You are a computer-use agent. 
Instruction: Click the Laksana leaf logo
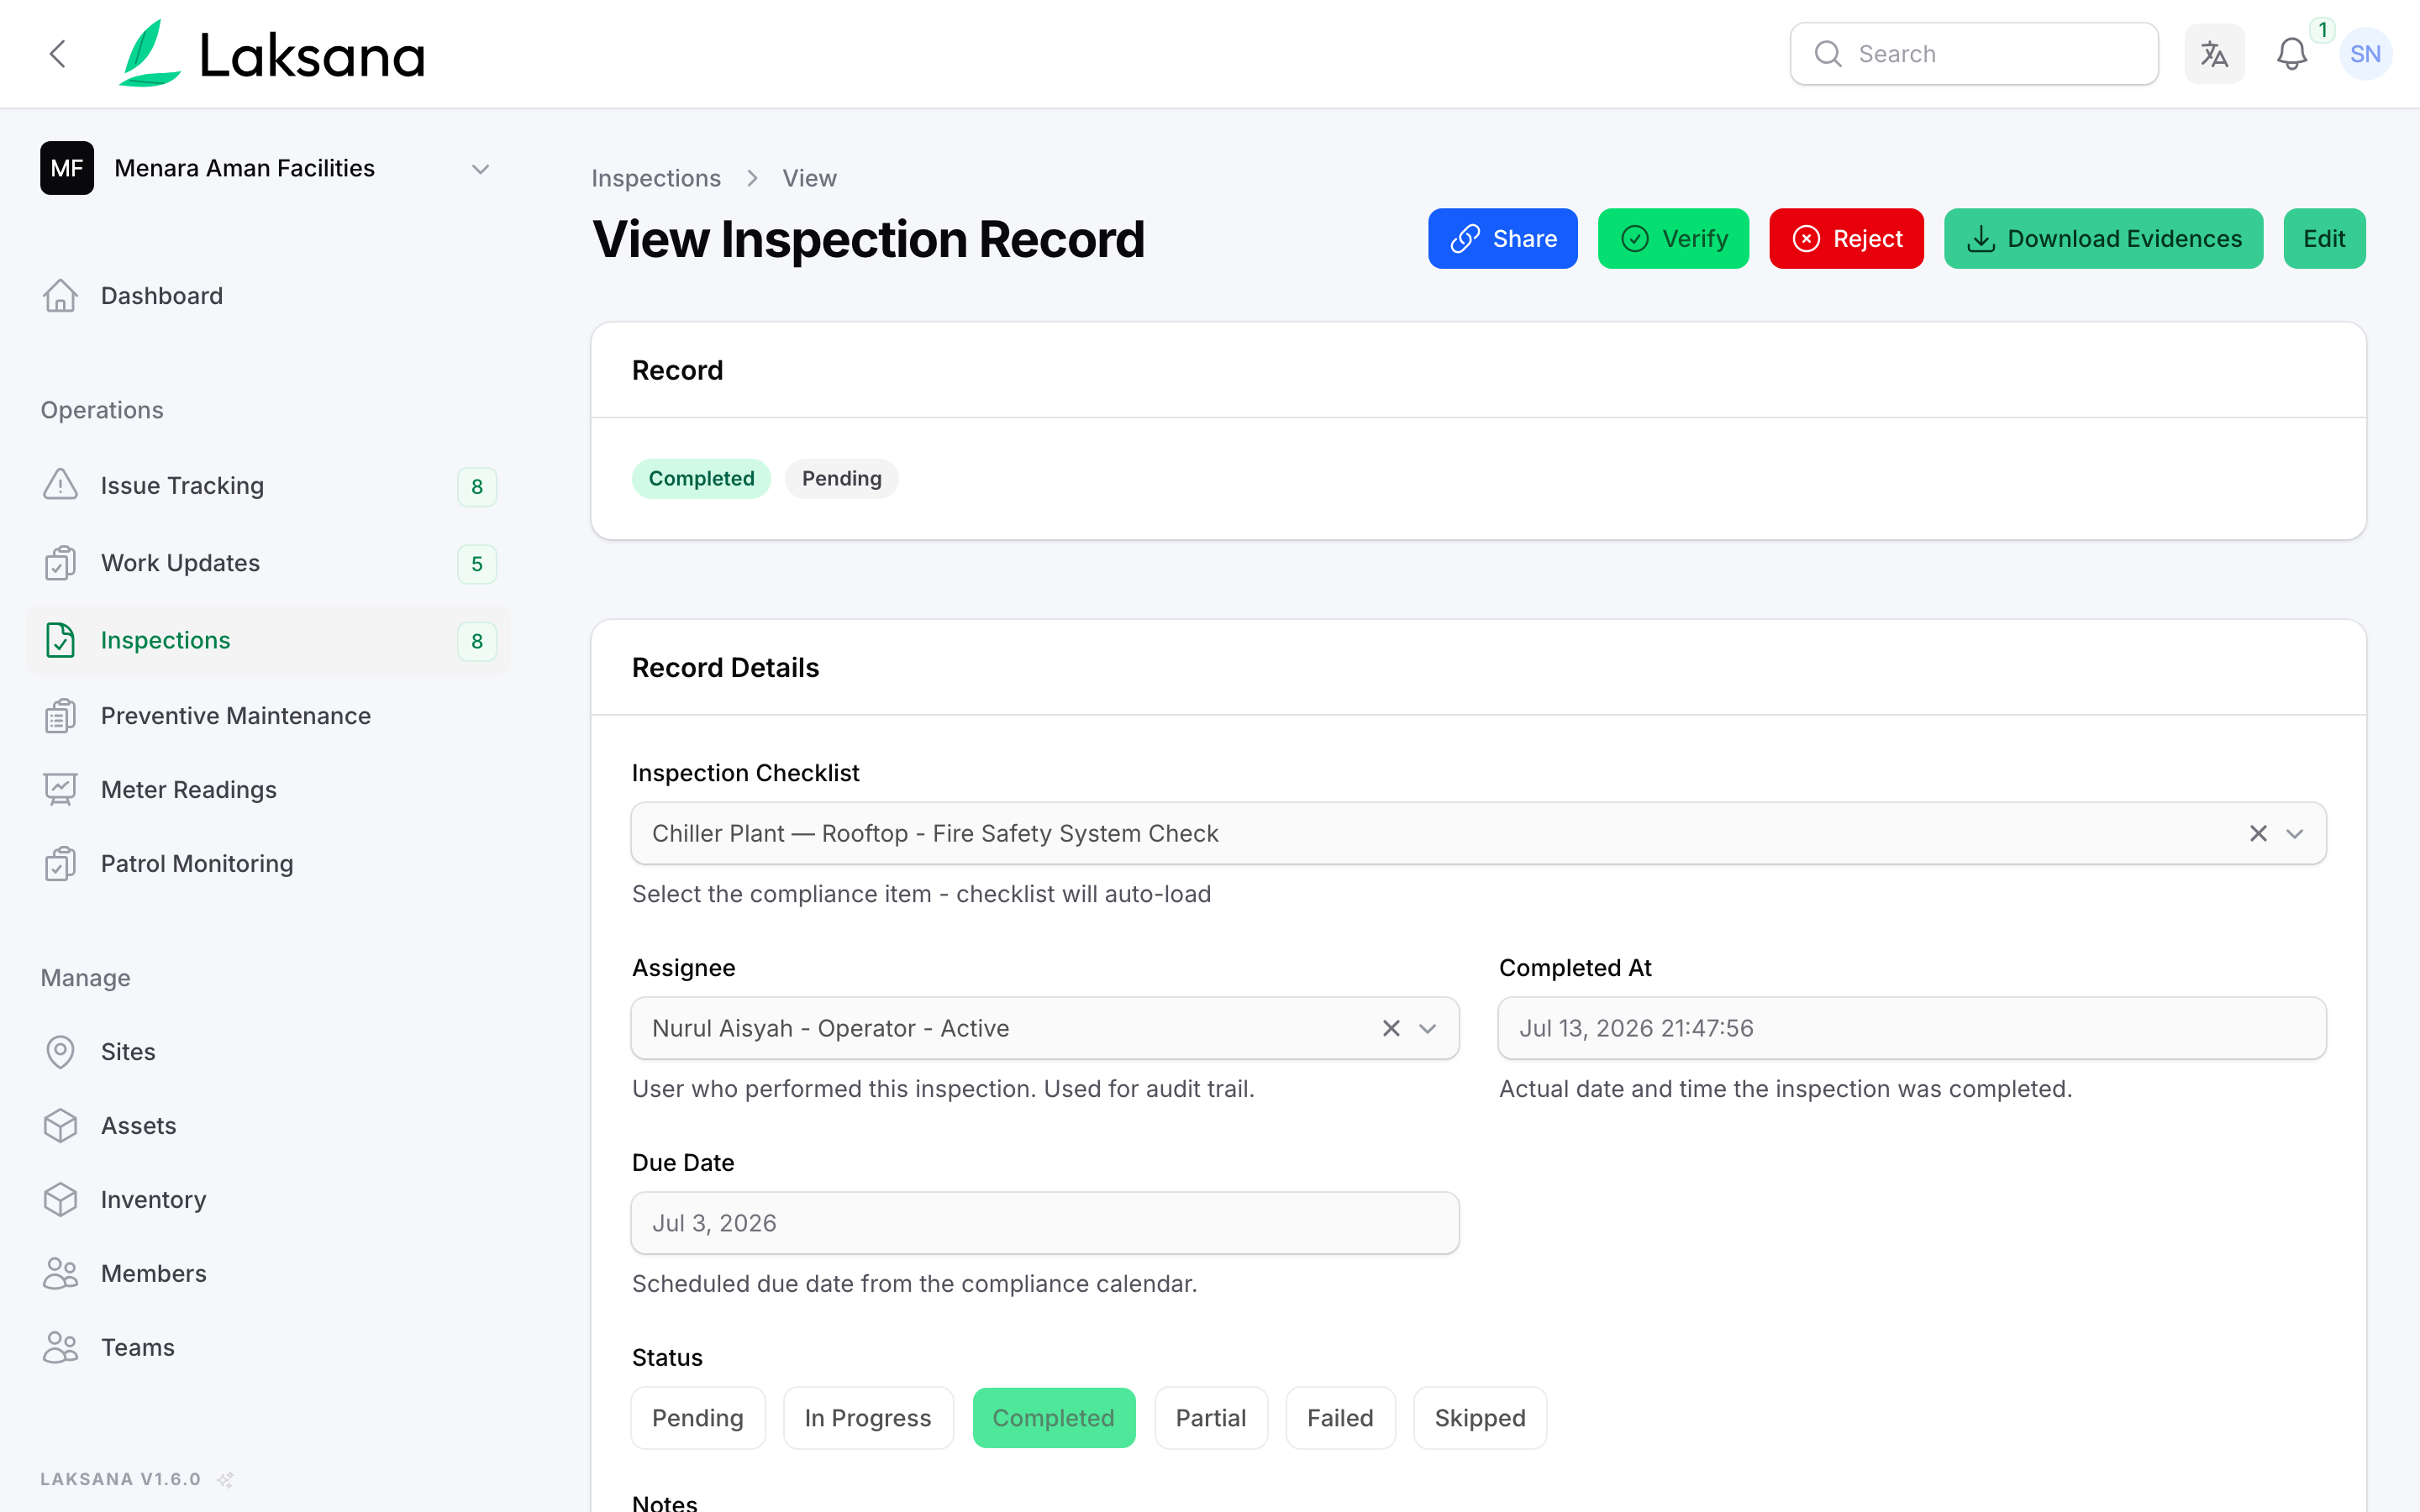pos(150,54)
